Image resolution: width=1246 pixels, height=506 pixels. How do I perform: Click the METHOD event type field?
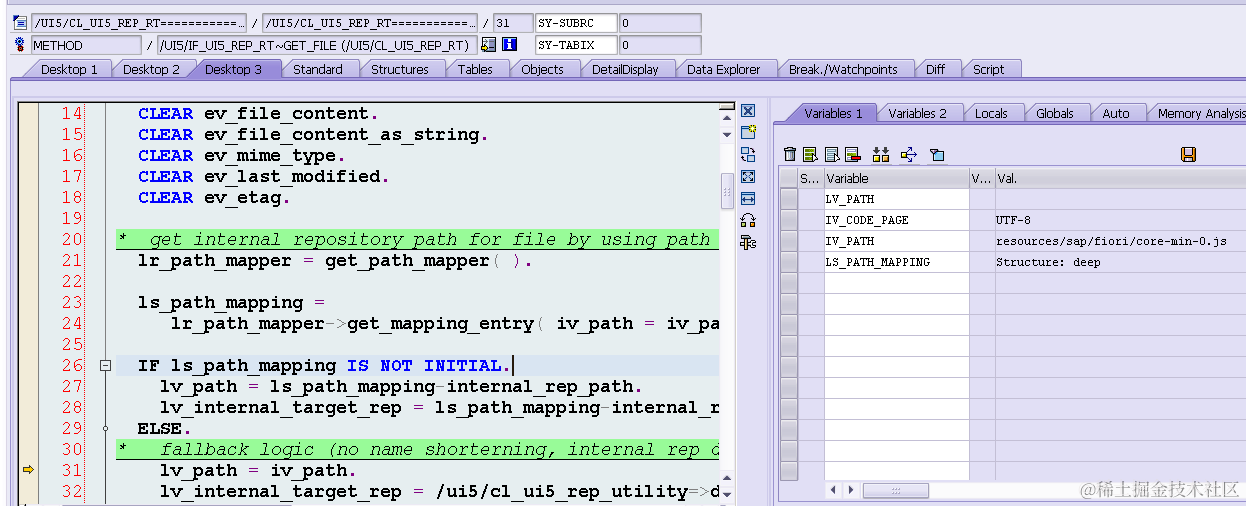tap(86, 45)
